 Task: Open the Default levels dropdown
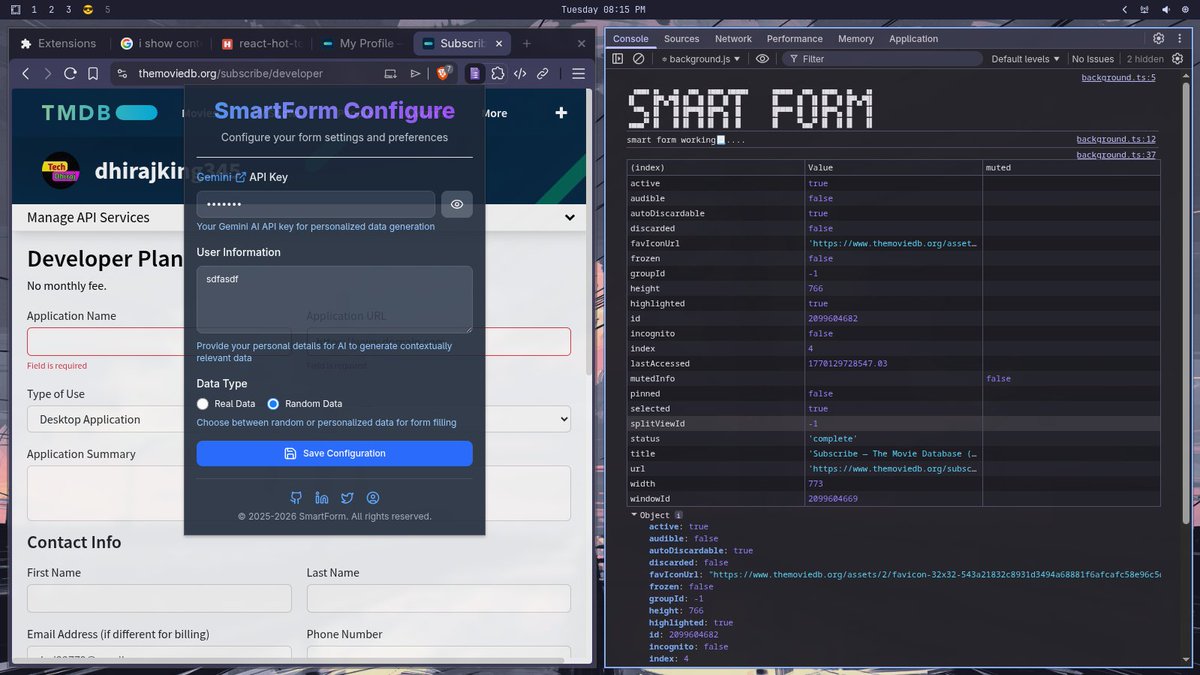[x=1026, y=59]
